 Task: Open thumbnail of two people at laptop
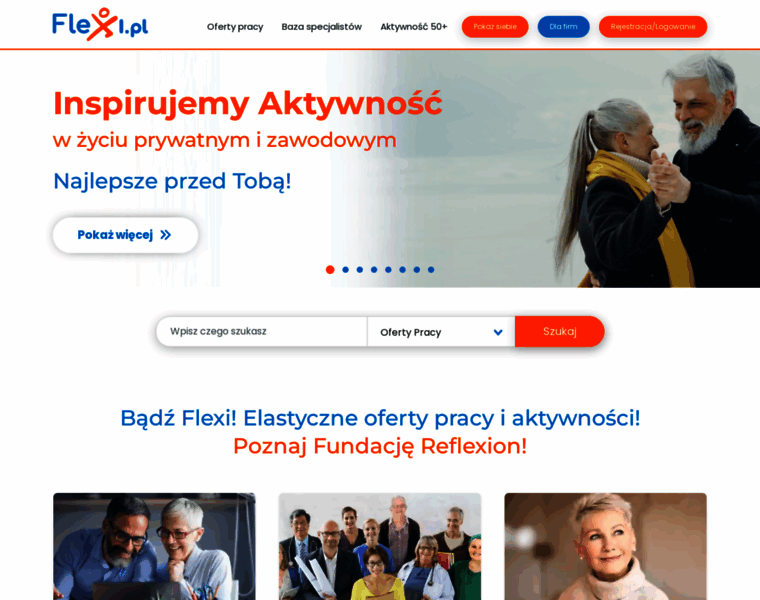pyautogui.click(x=154, y=546)
